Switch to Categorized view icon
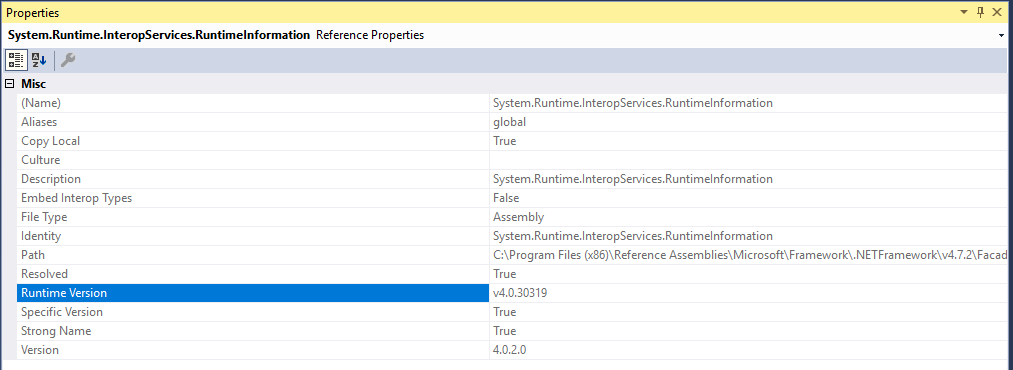 pos(16,60)
